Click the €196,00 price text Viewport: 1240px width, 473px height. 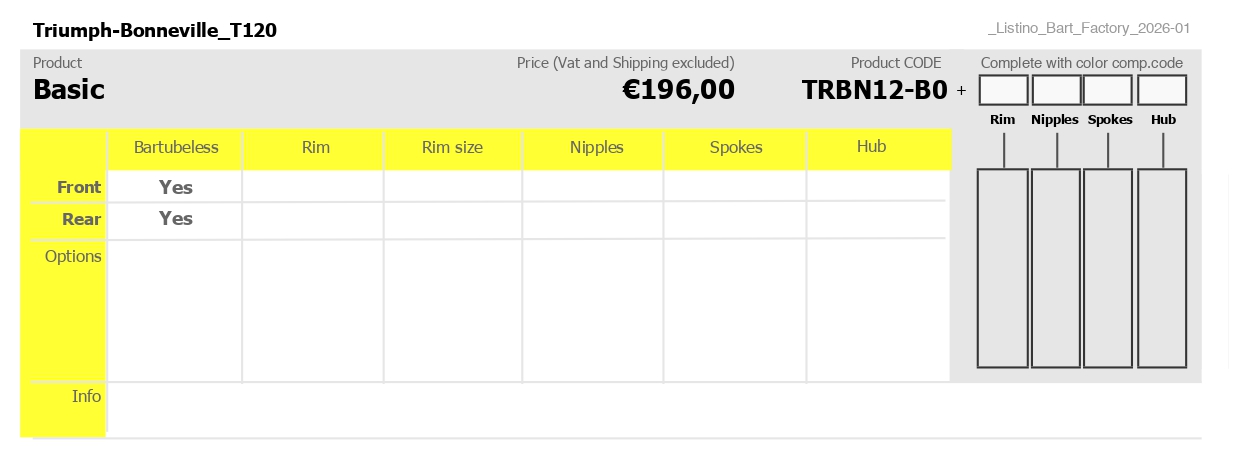[x=678, y=90]
